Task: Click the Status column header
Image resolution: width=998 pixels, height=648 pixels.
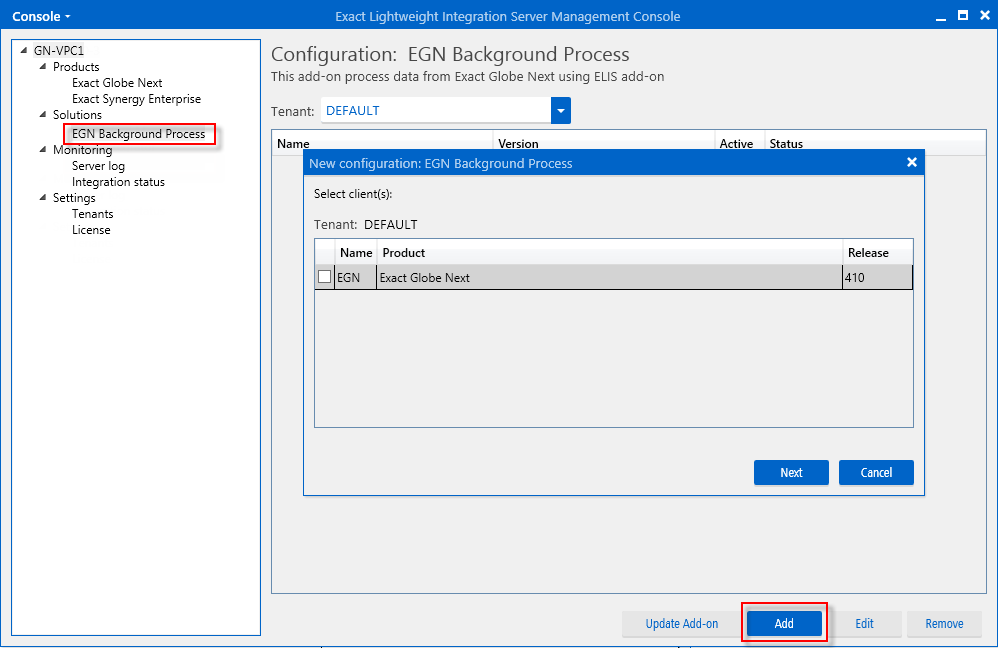Action: click(x=786, y=144)
